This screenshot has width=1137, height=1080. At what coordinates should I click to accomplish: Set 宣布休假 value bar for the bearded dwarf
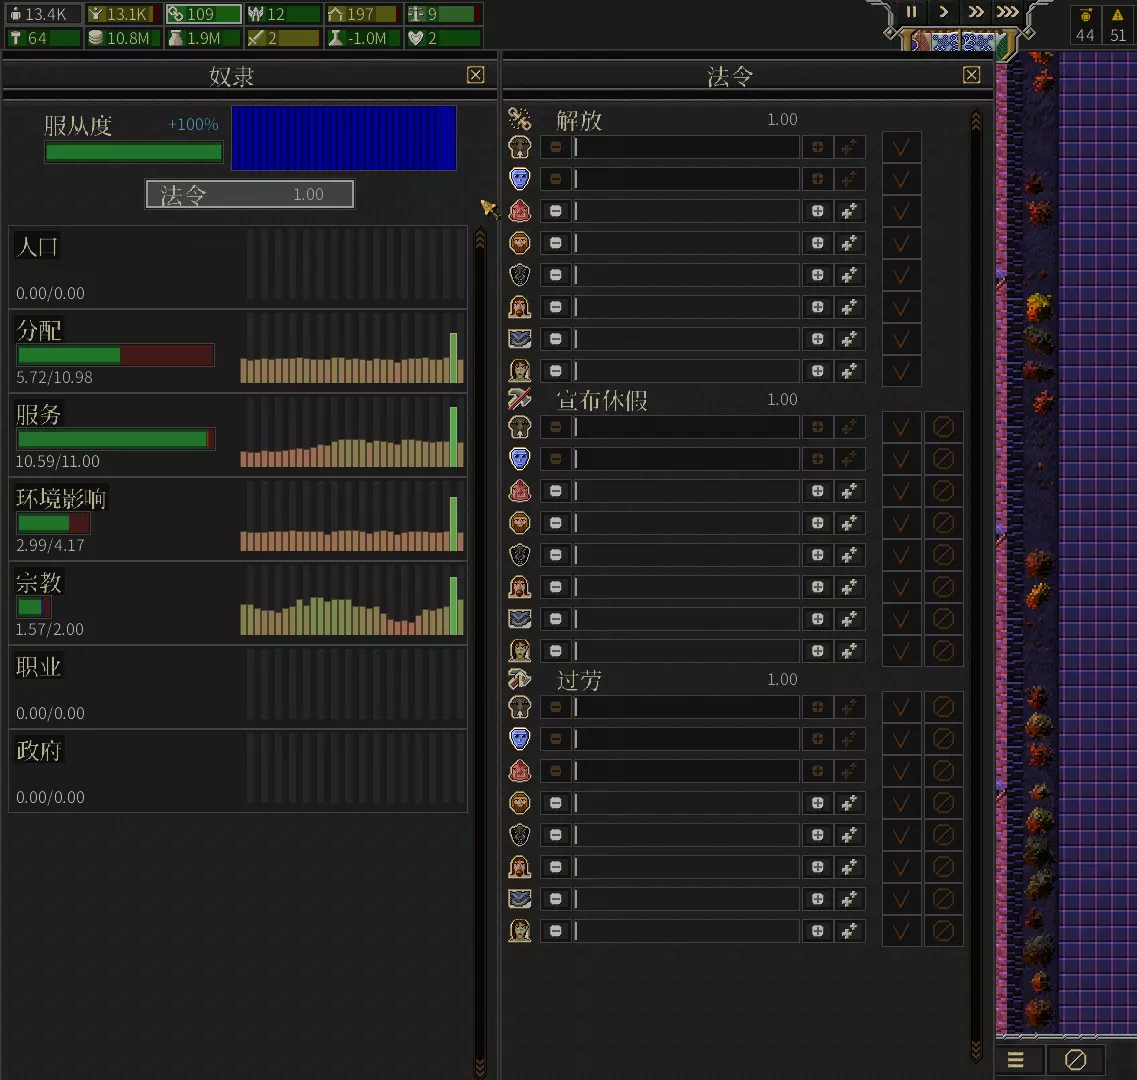click(687, 523)
